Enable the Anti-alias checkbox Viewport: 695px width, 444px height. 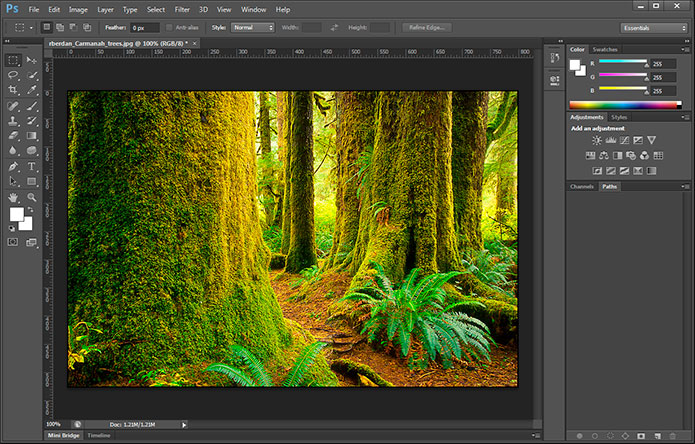click(170, 27)
